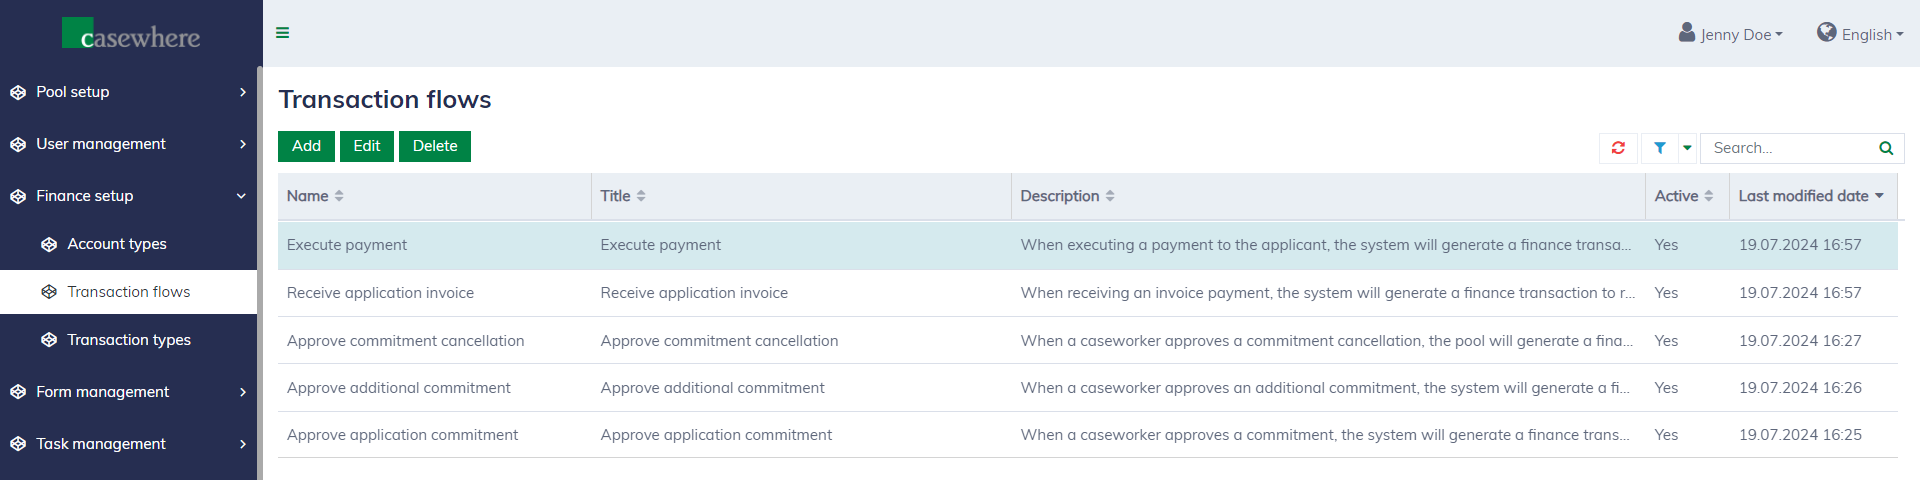The image size is (1920, 480).
Task: Click the blue filter funnel icon
Action: [1659, 148]
